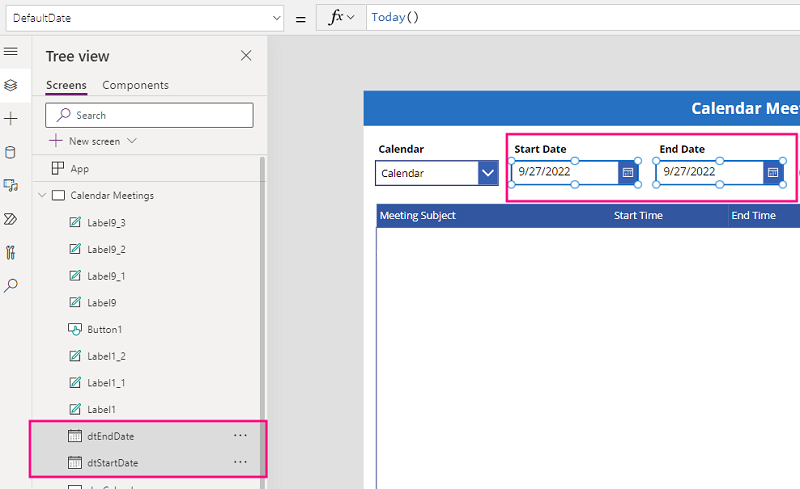This screenshot has width=800, height=489.
Task: Open more options for dtEndDate
Action: point(240,435)
